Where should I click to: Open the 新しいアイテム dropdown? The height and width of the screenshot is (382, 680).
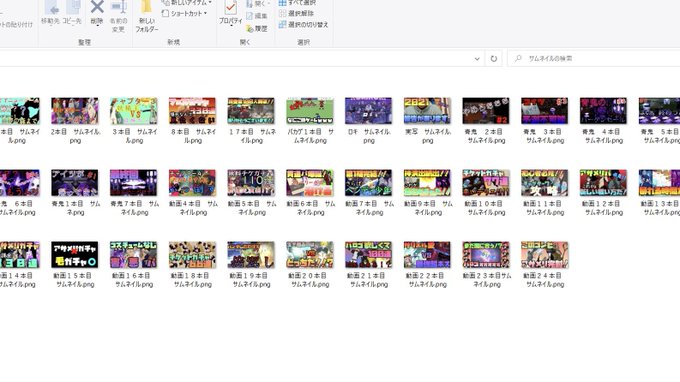coord(187,3)
